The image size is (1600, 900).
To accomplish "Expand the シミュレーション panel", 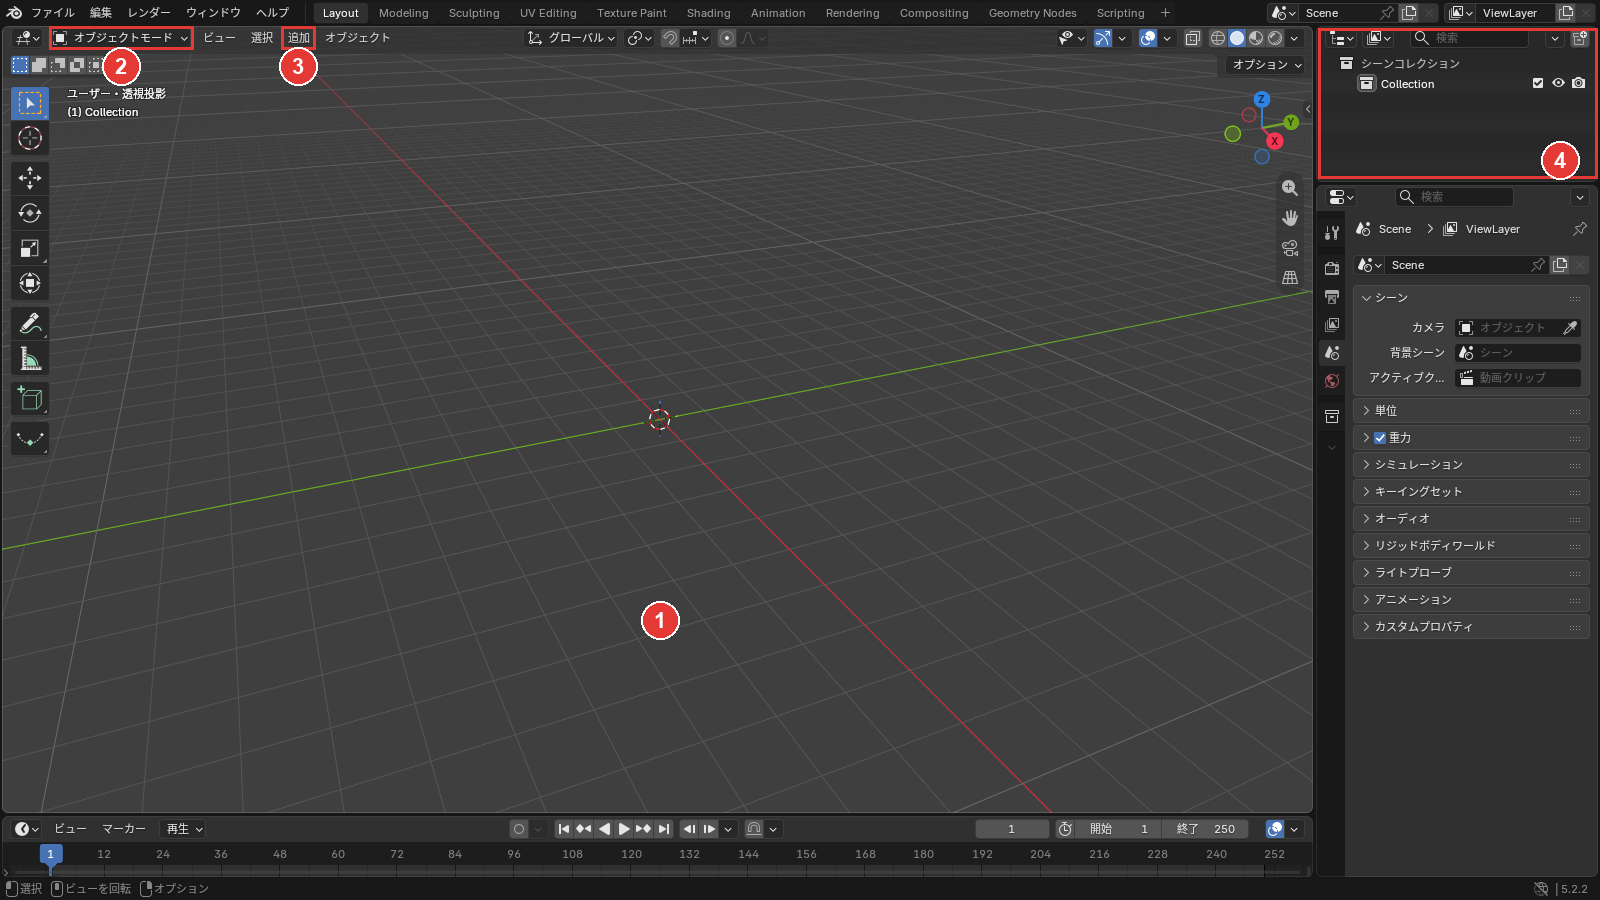I will (x=1470, y=465).
